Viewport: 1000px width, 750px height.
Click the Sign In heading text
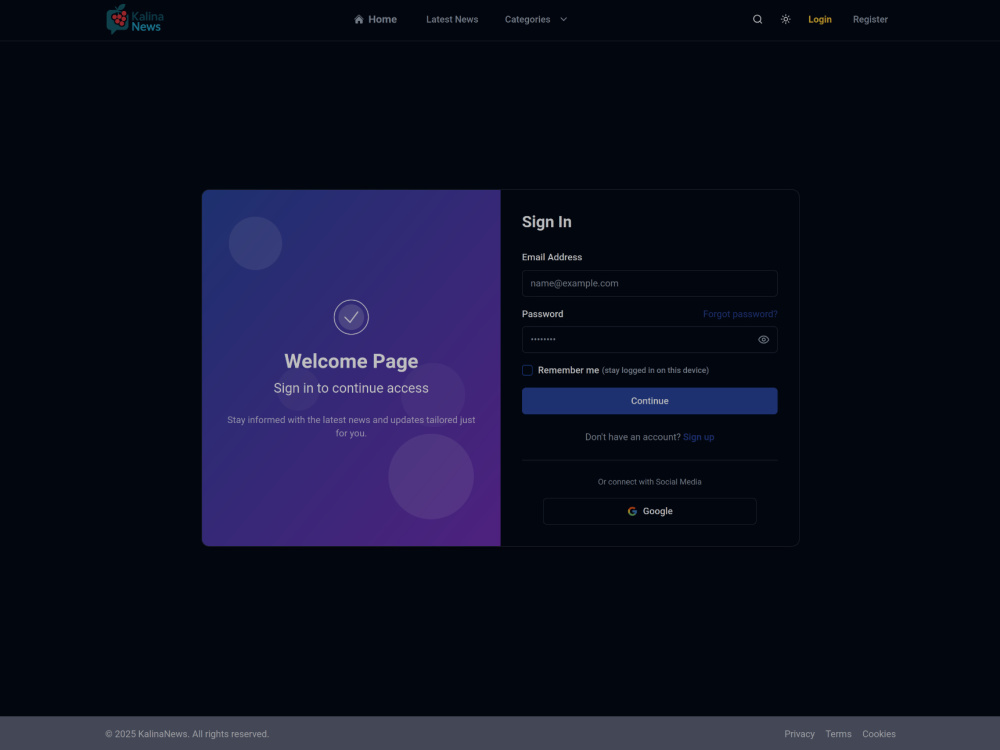pos(547,222)
